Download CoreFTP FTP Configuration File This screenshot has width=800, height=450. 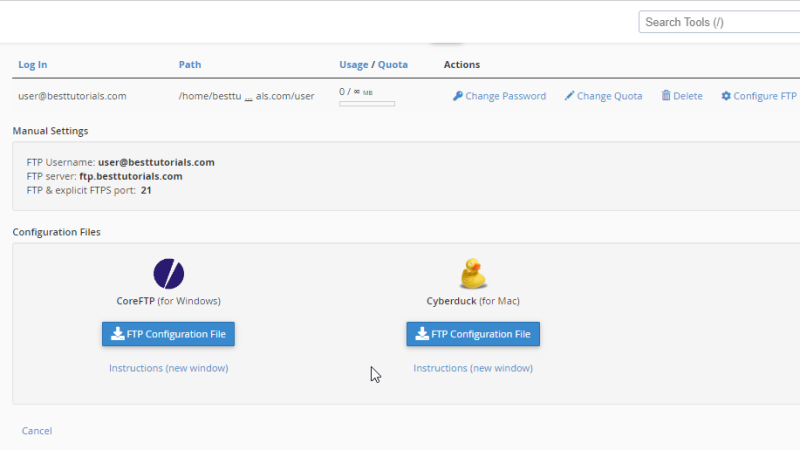pyautogui.click(x=168, y=334)
